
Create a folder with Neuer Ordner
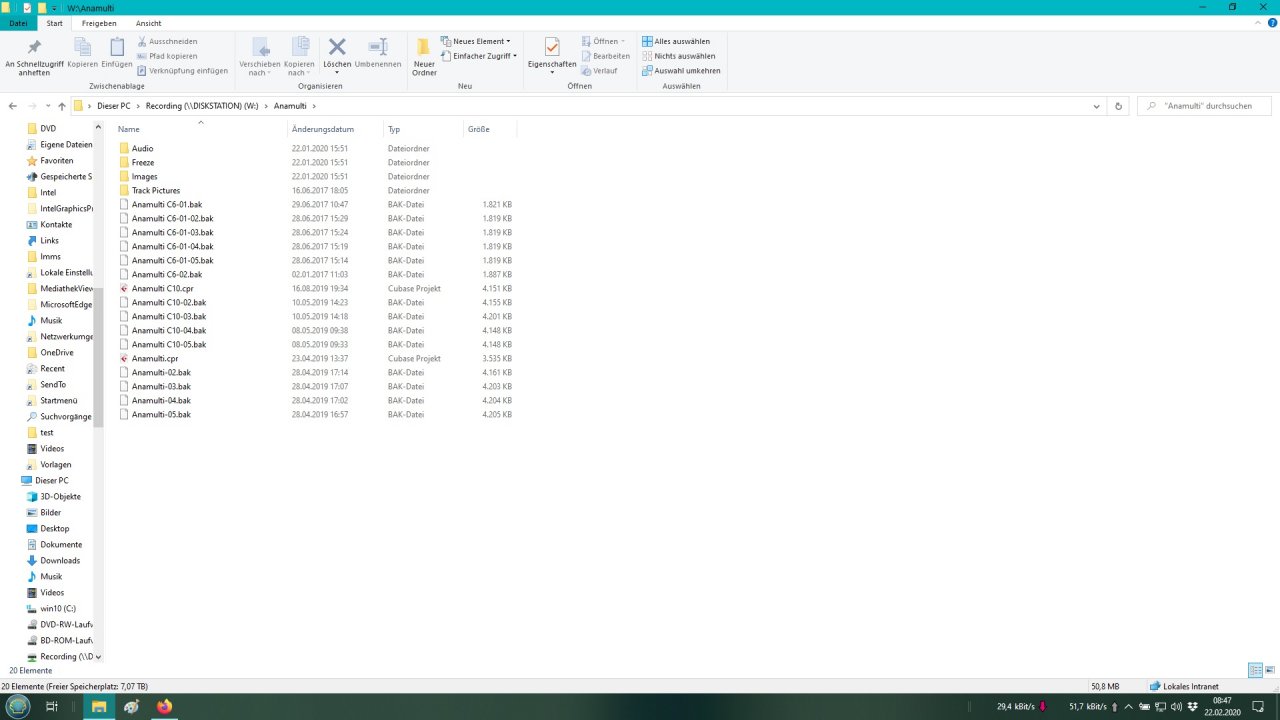click(424, 56)
